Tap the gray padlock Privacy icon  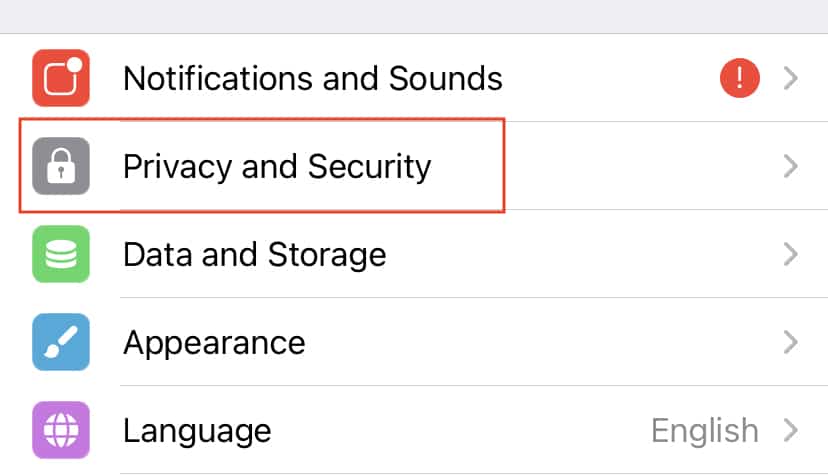tap(61, 166)
